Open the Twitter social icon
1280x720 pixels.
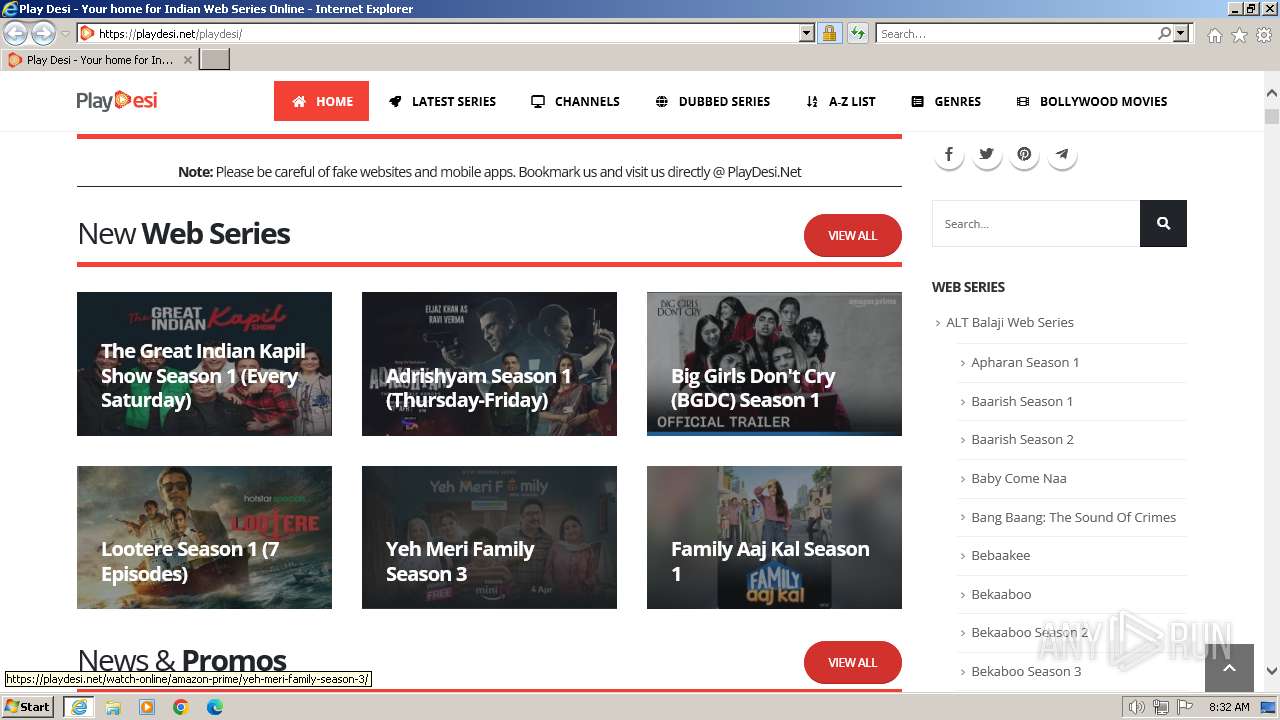987,155
